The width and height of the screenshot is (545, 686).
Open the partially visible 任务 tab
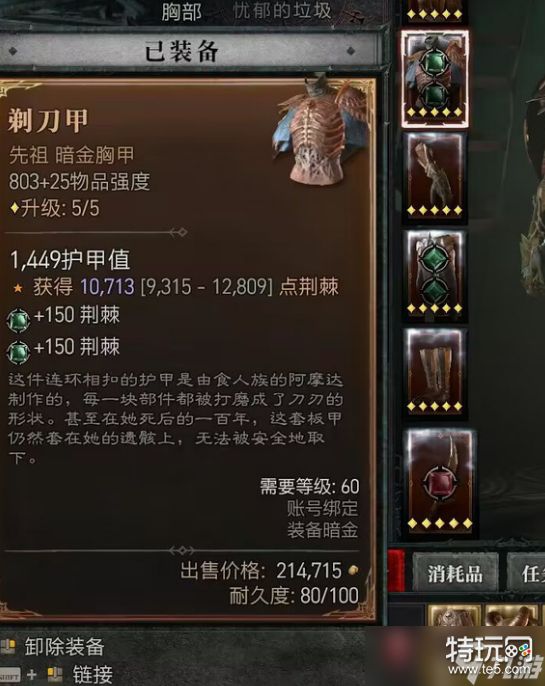click(x=526, y=572)
